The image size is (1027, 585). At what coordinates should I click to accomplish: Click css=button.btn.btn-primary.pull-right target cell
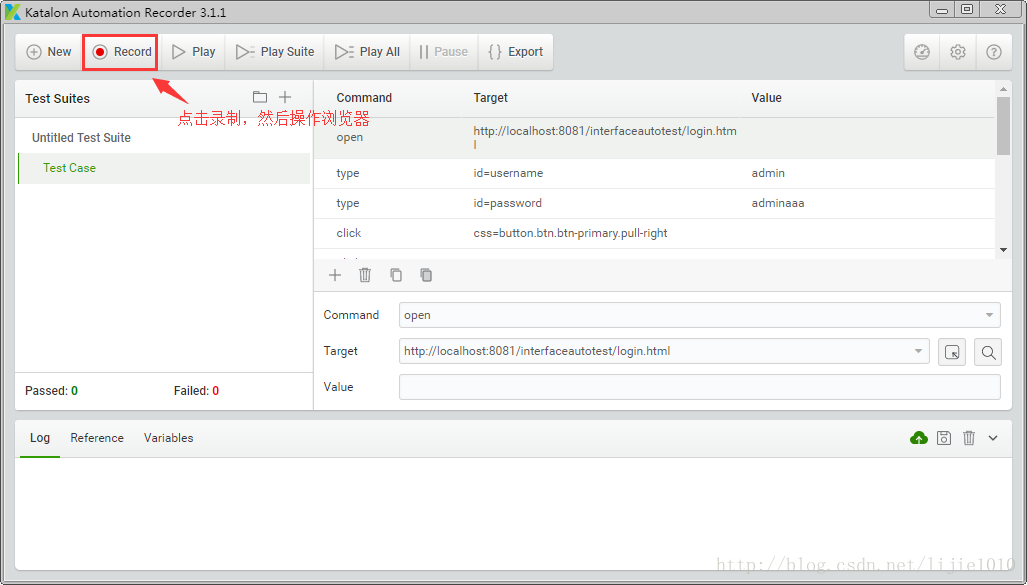[570, 233]
